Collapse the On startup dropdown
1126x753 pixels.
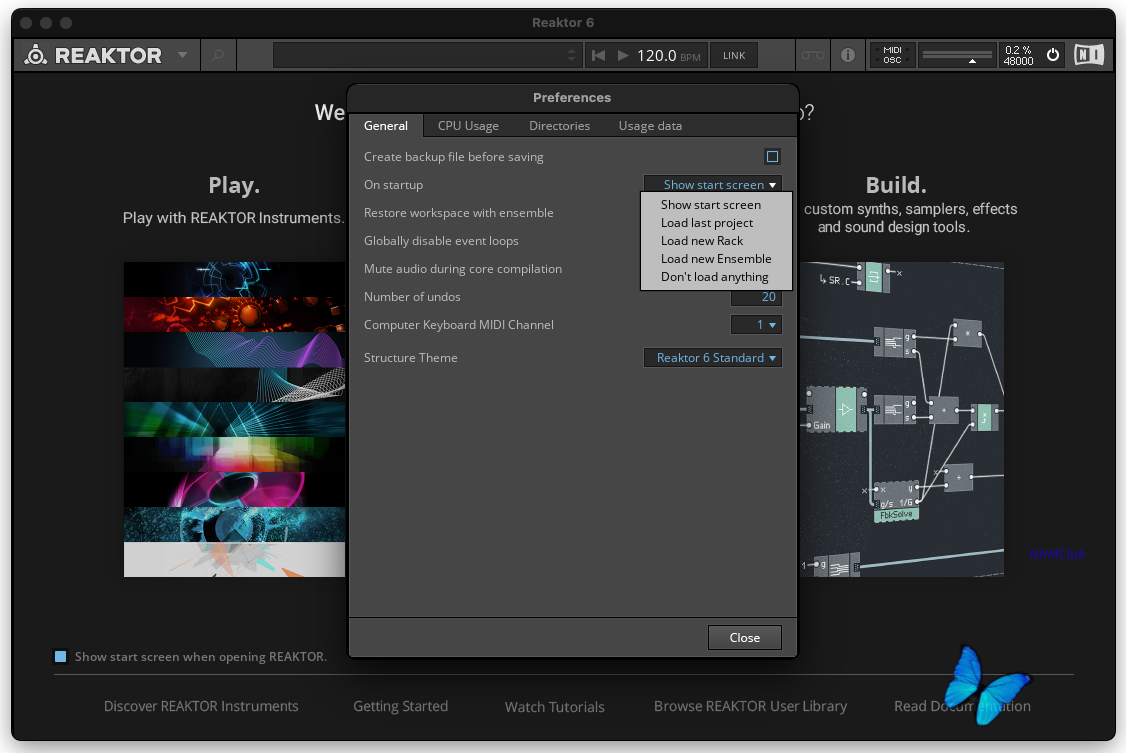[713, 184]
